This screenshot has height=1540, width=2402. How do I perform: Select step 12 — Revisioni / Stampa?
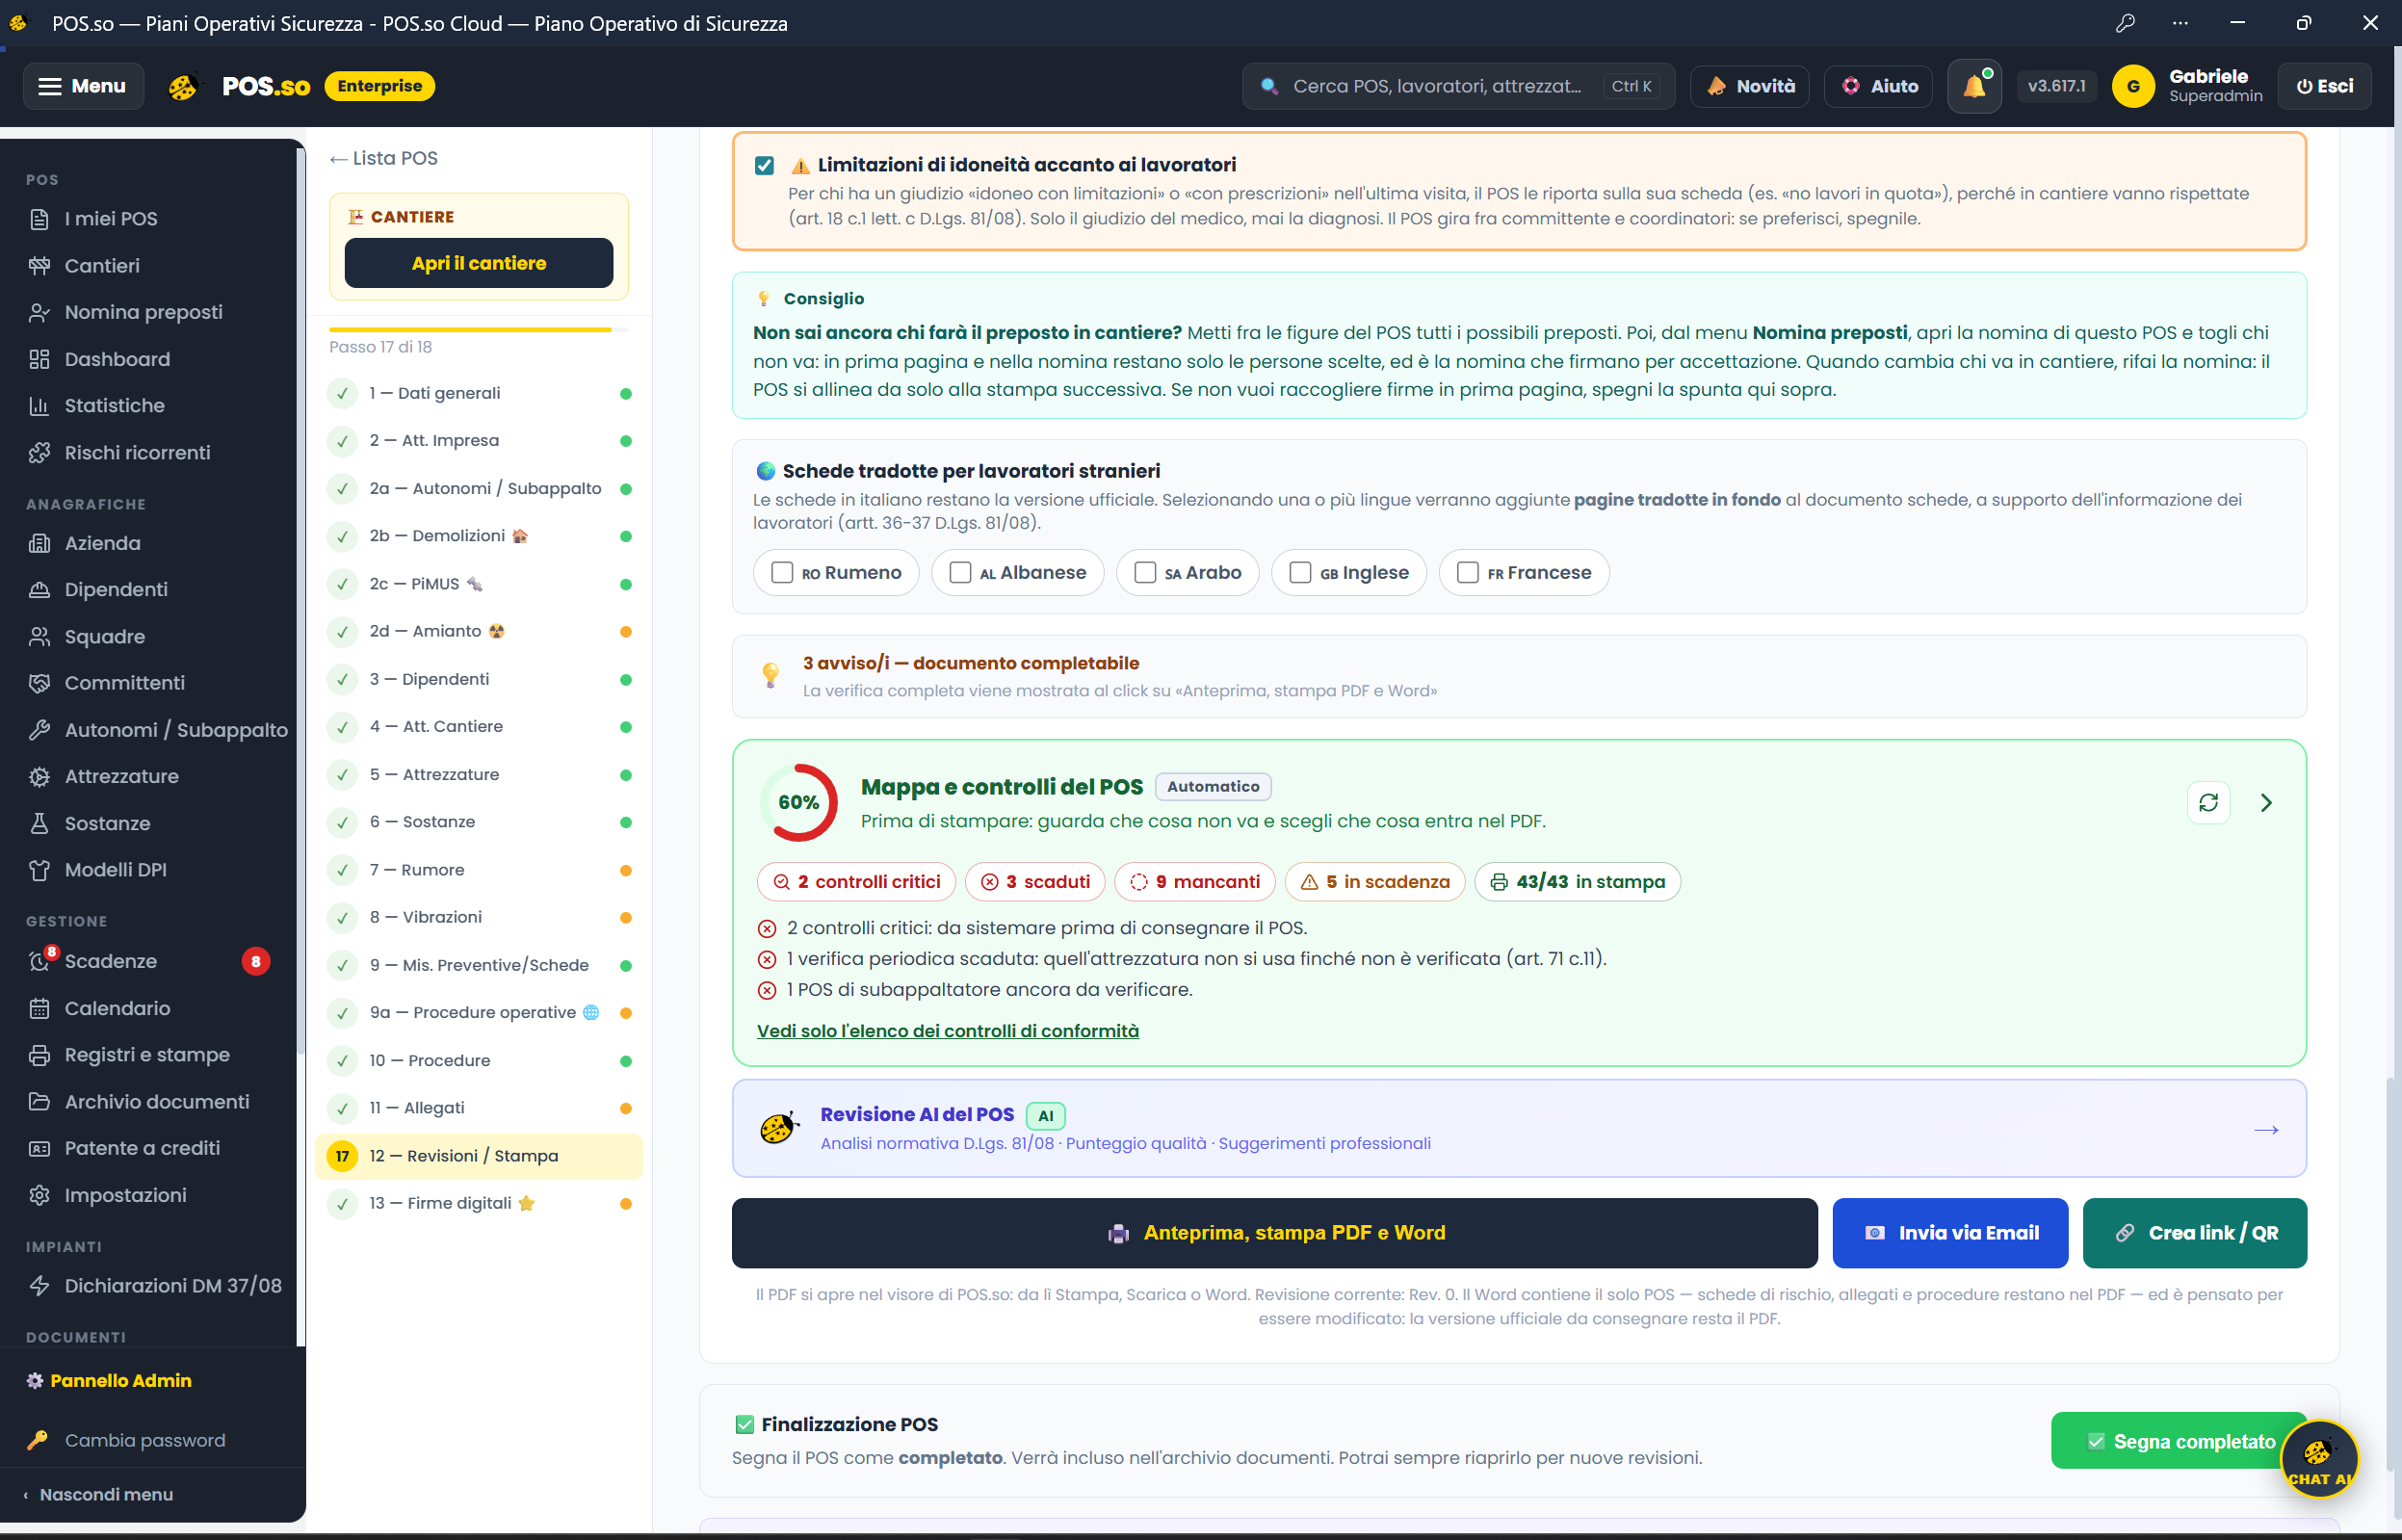point(479,1155)
